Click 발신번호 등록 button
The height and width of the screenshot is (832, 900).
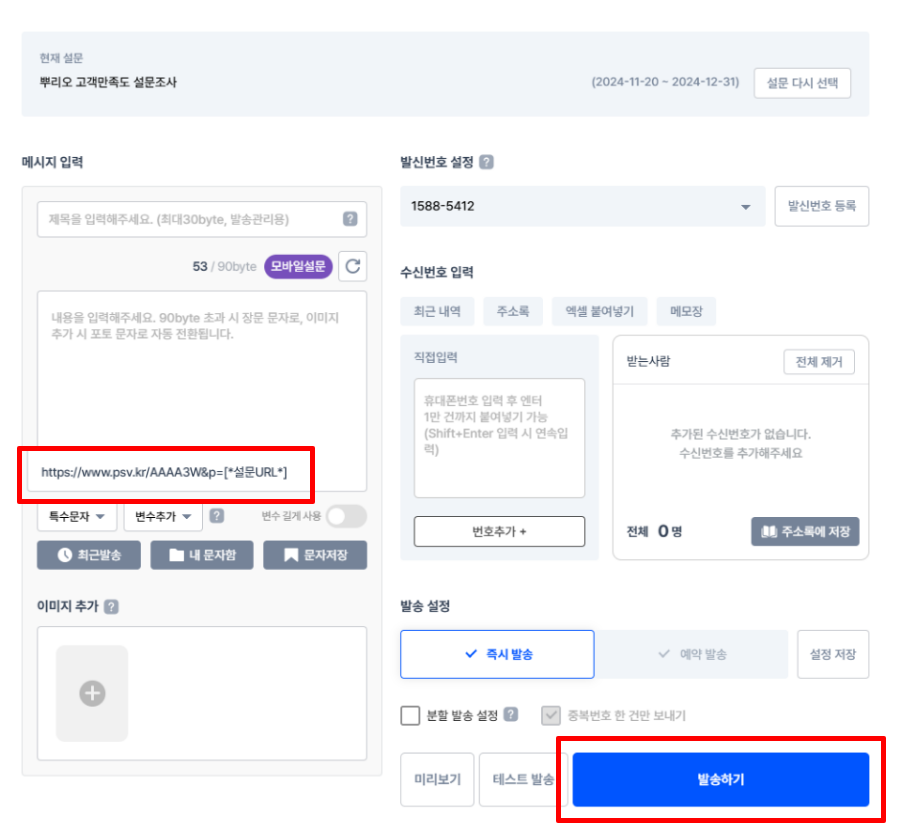(821, 206)
